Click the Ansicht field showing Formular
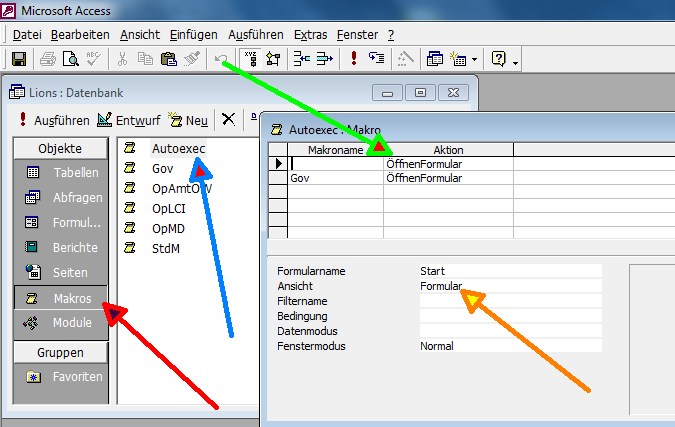Viewport: 675px width, 427px height. click(x=511, y=286)
